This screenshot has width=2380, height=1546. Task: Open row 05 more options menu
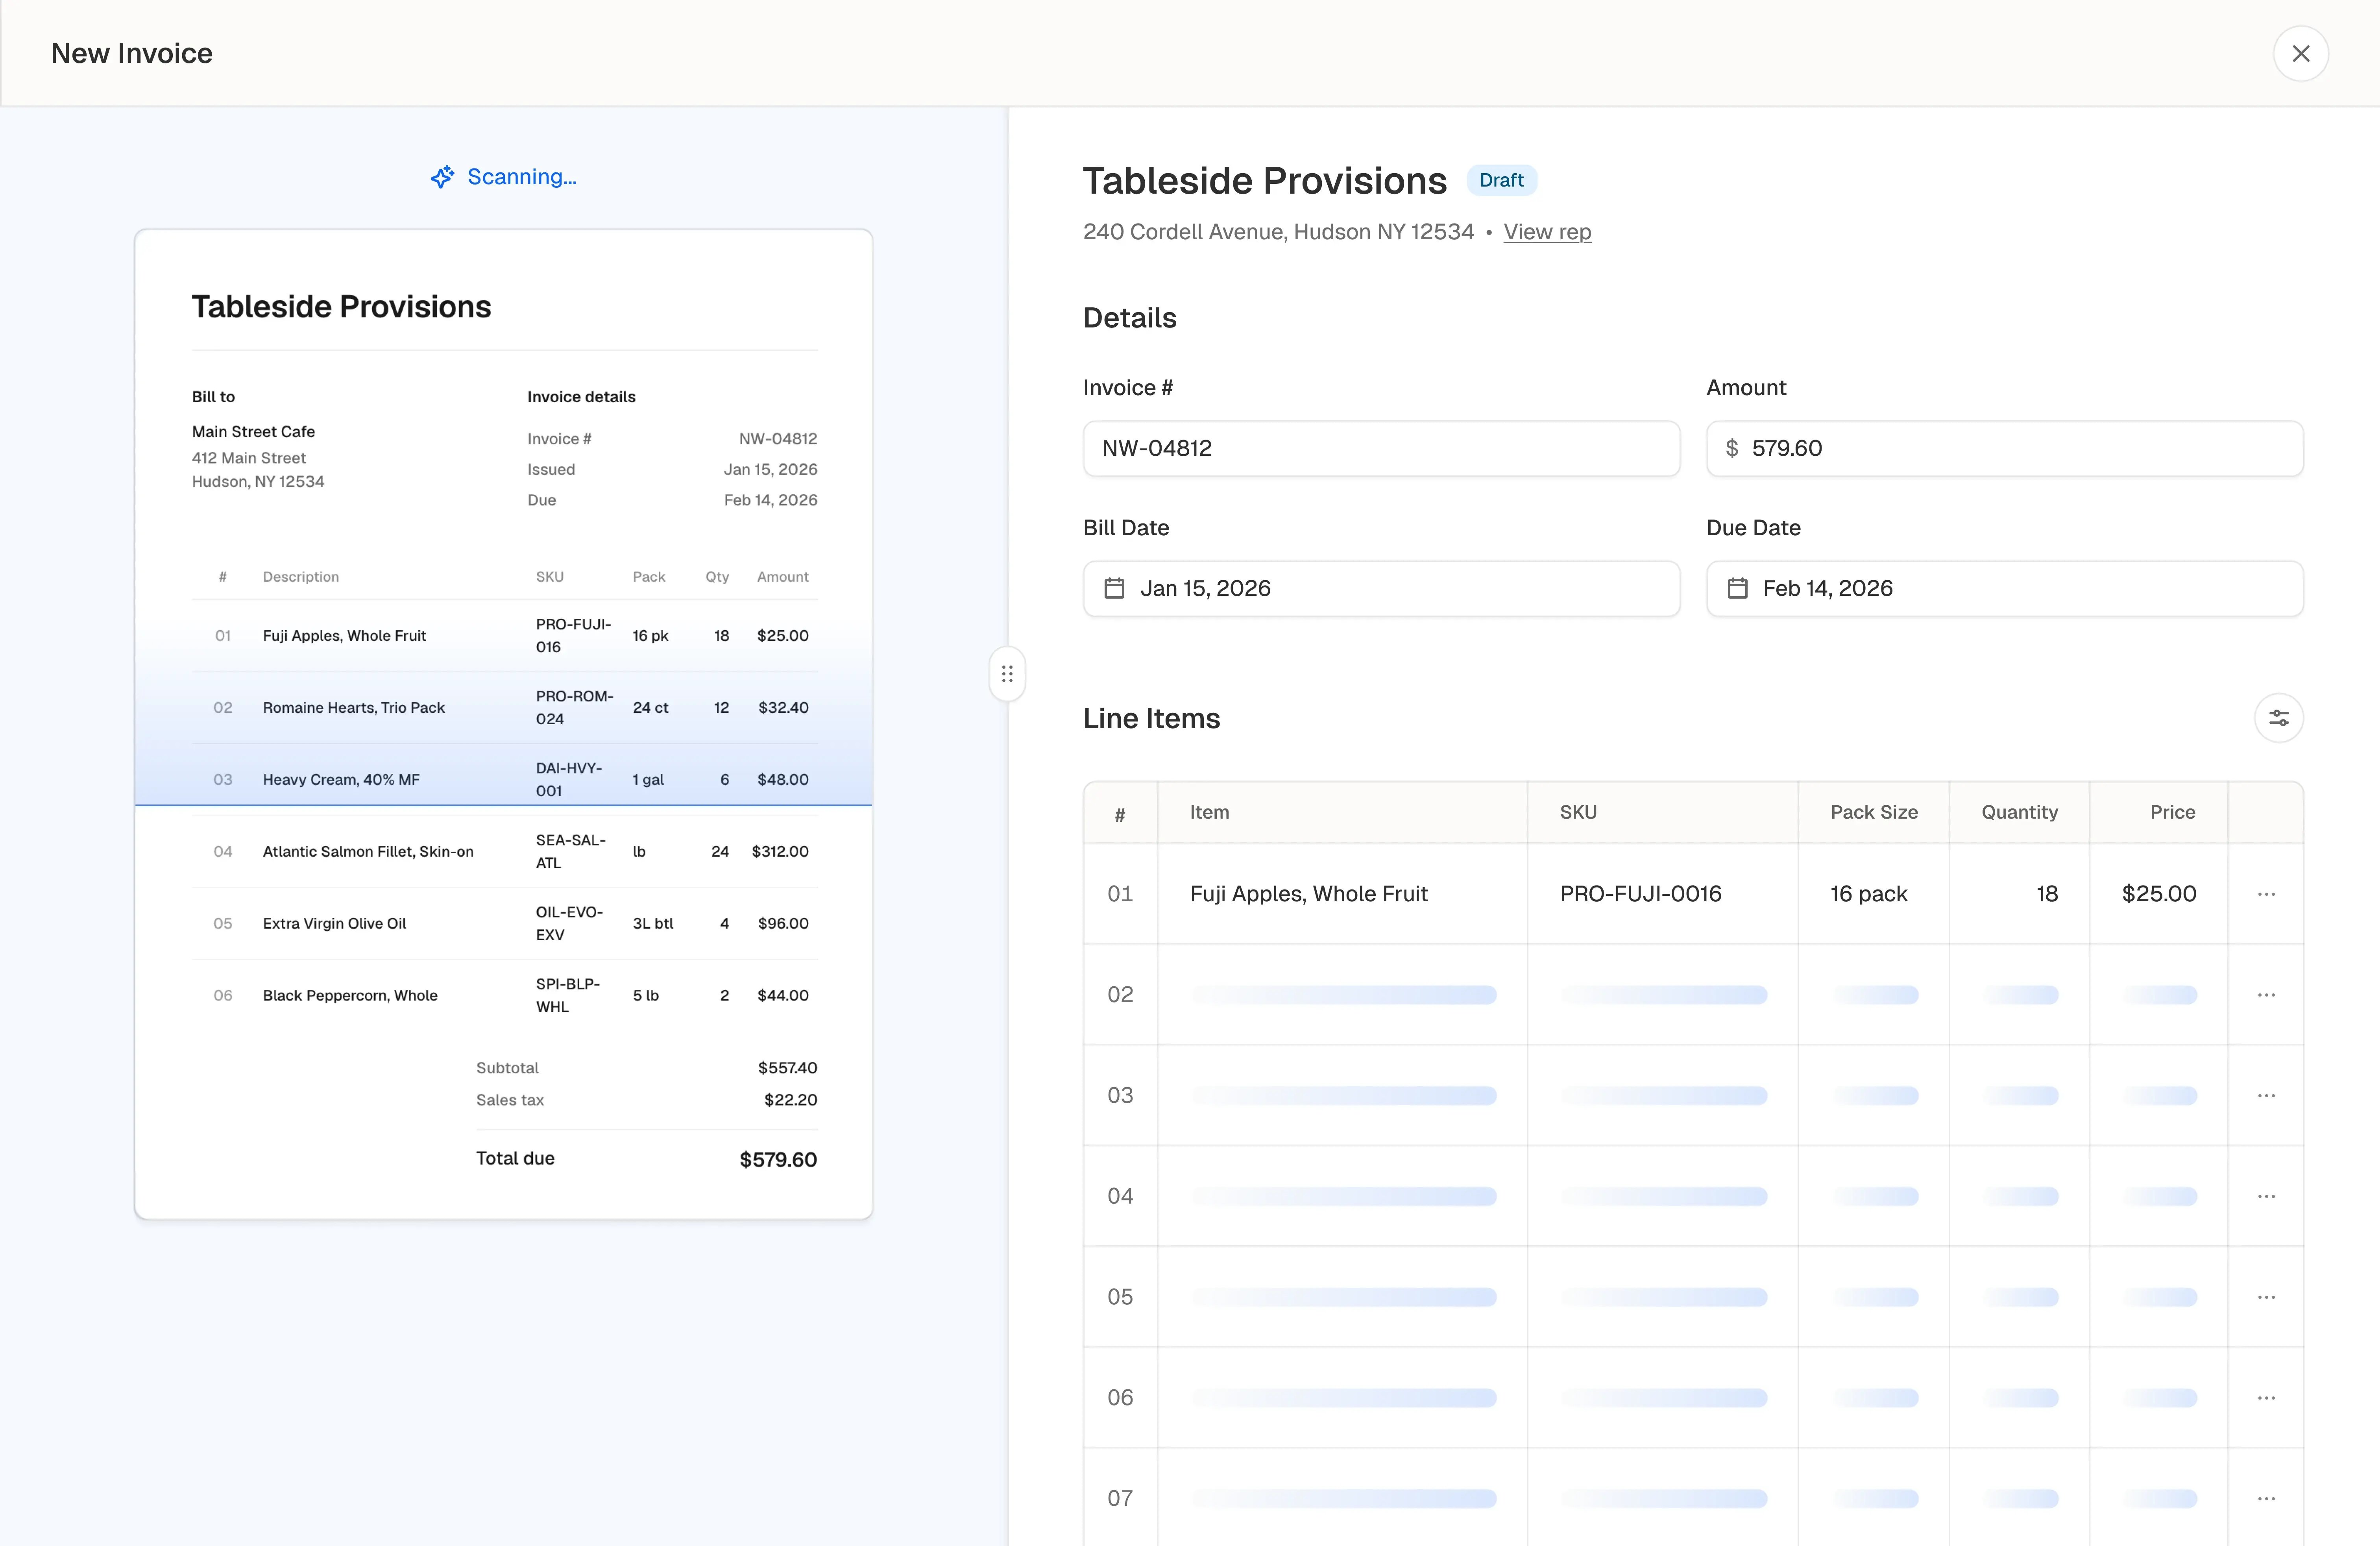click(x=2266, y=1297)
